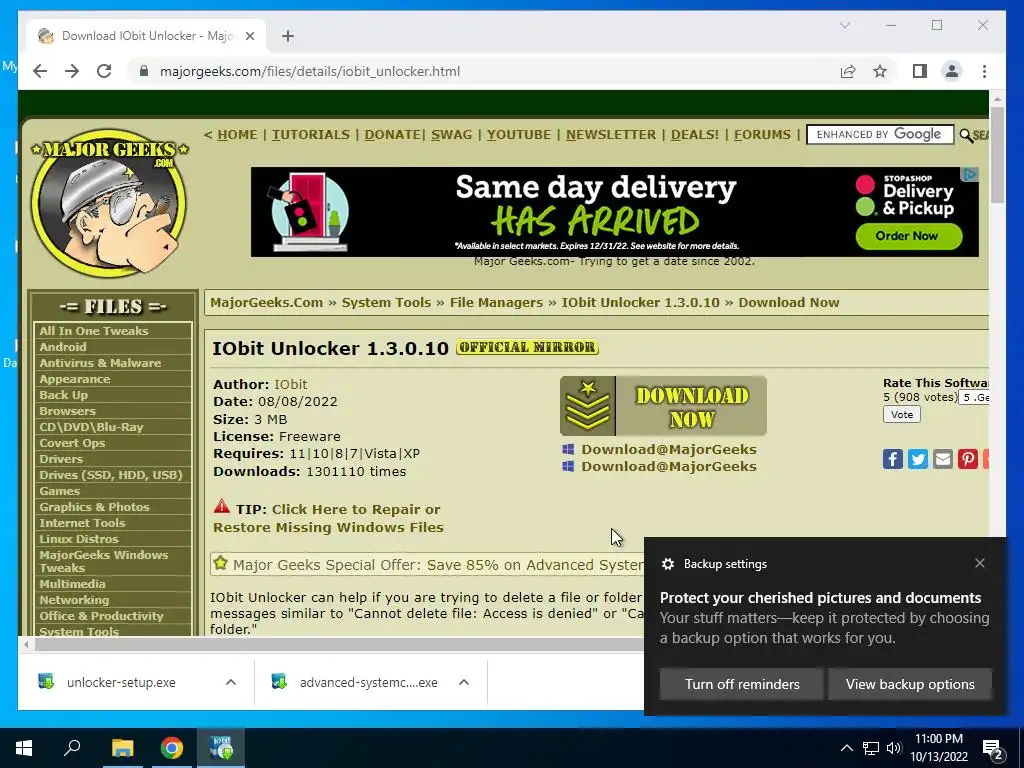Open taskbar search magnifier

[x=72, y=748]
